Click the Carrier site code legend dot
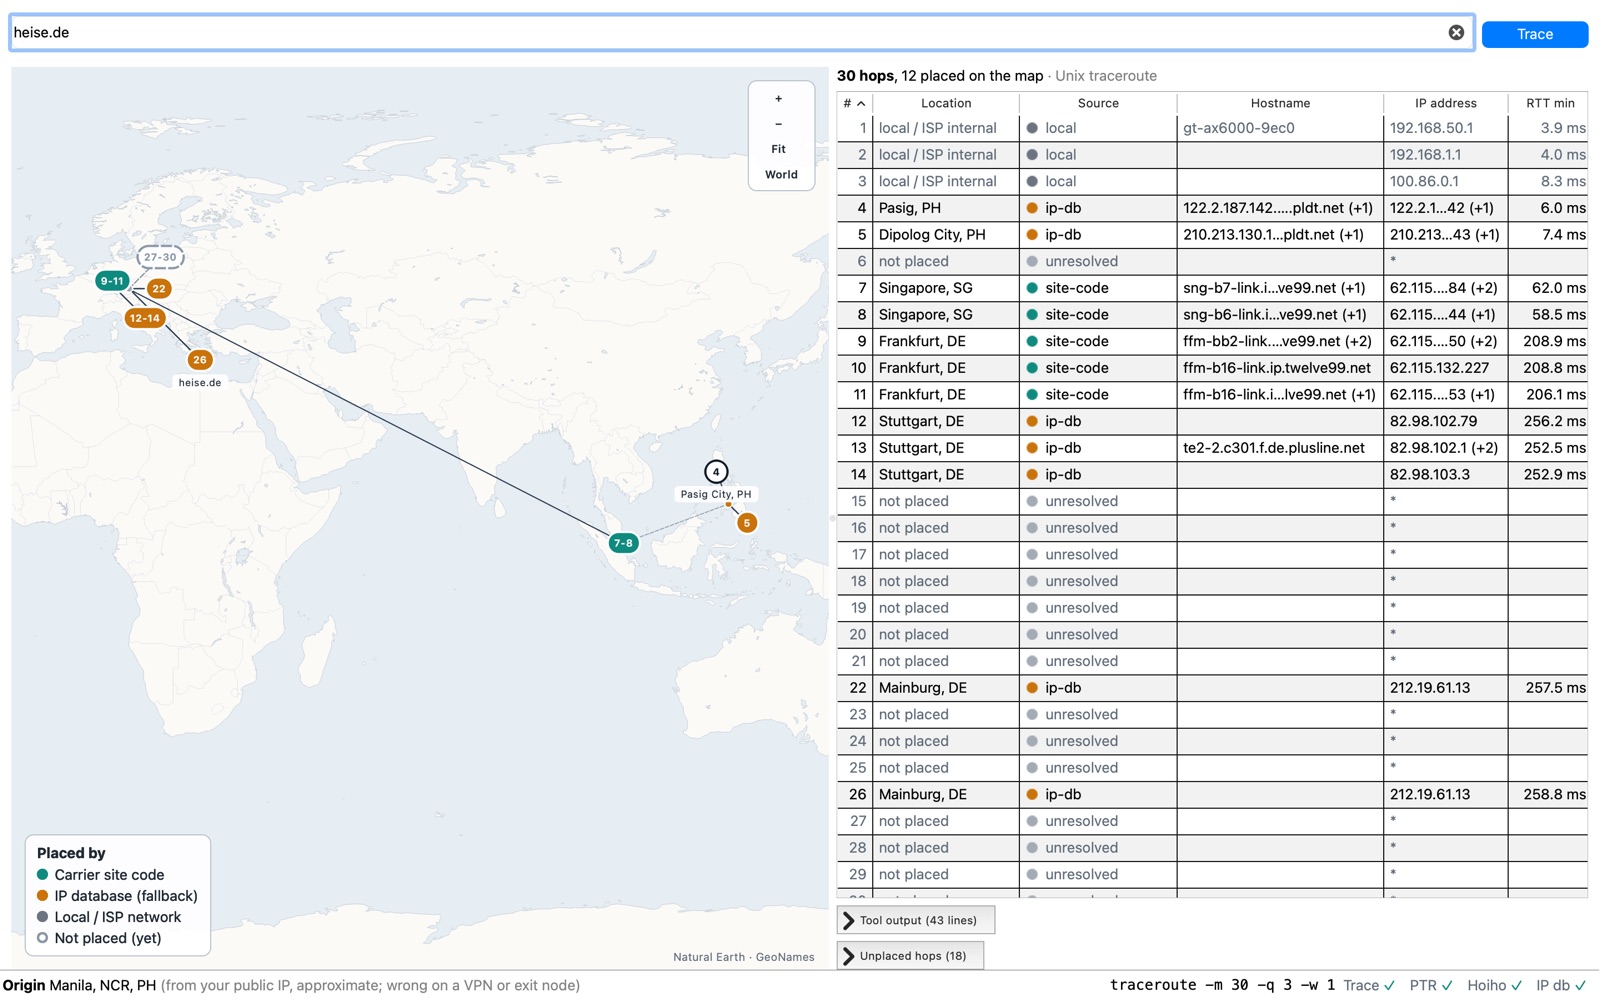Screen dimensions: 1600x1000 42,875
